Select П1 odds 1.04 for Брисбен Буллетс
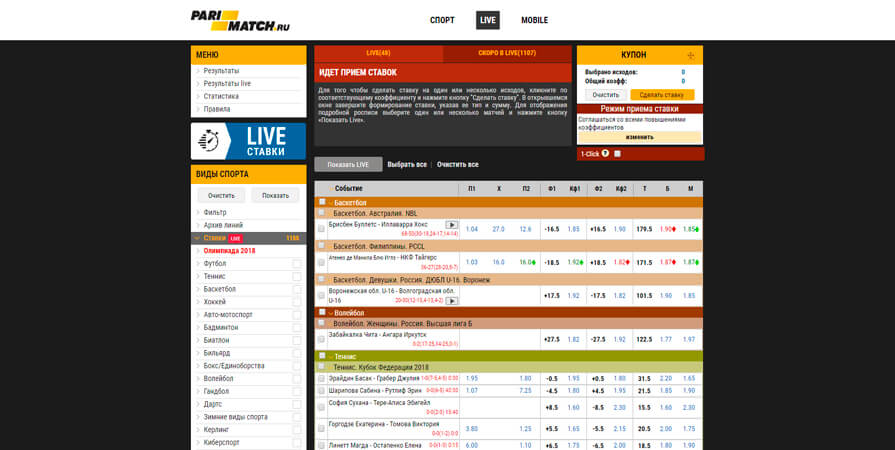The width and height of the screenshot is (895, 450). (x=472, y=229)
